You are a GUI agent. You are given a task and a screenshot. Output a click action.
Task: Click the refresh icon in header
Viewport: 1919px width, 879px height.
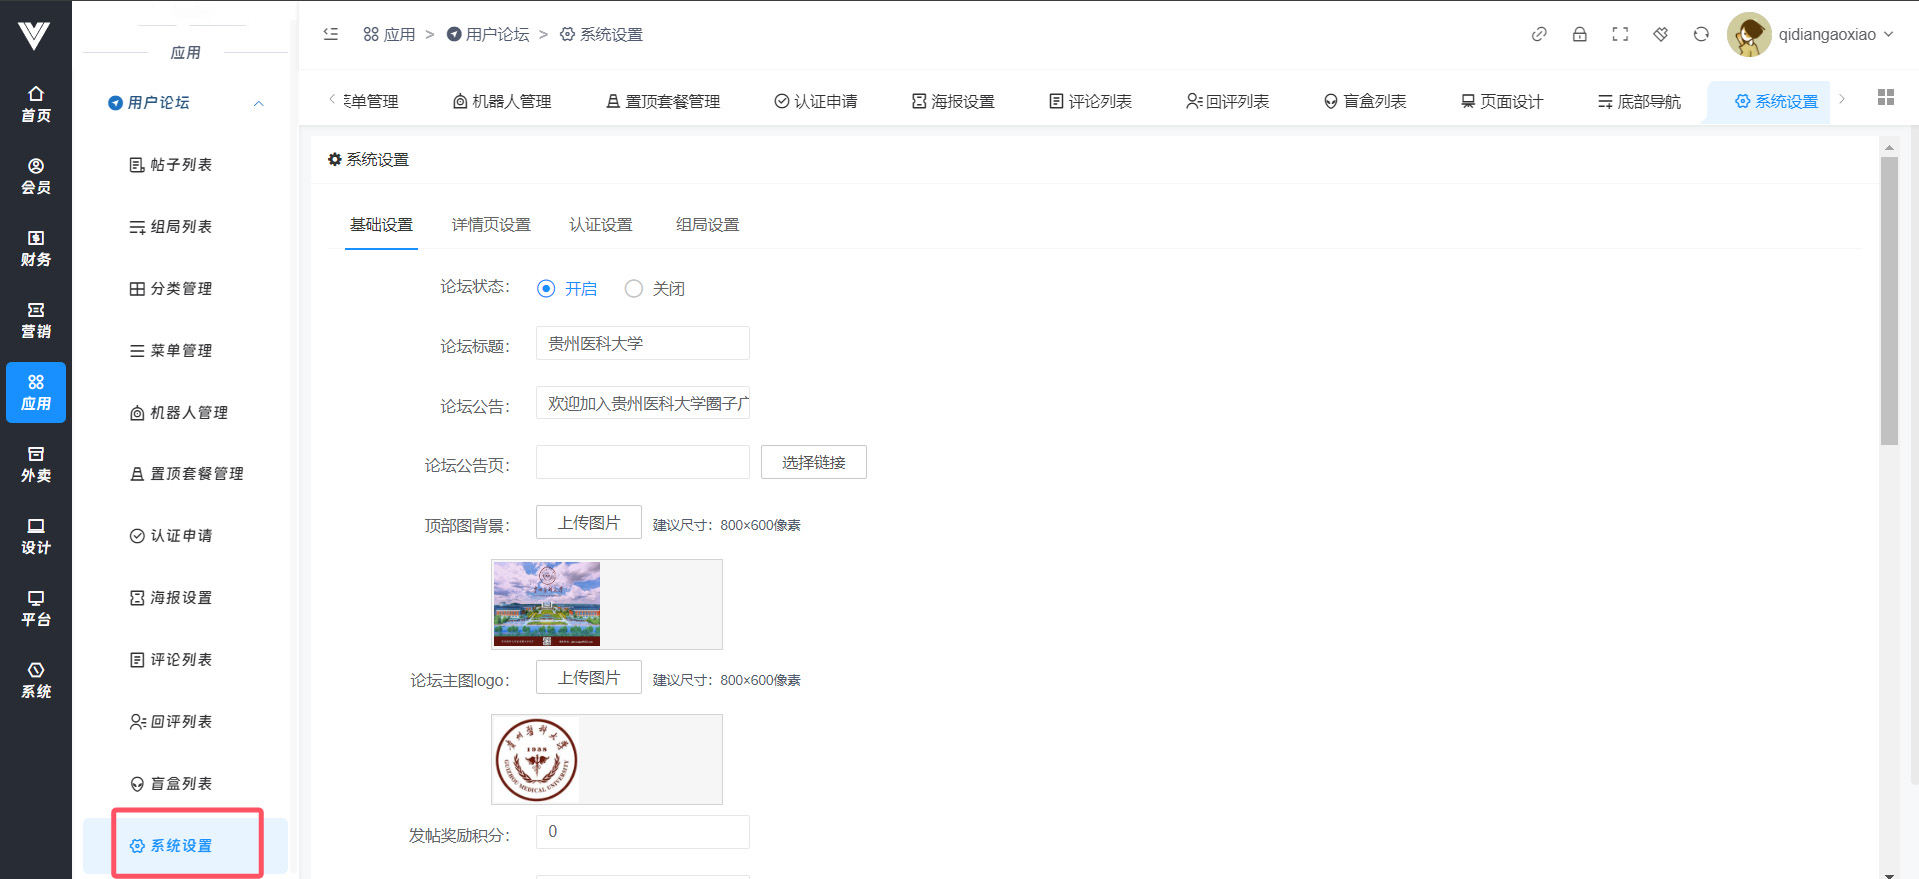coord(1701,34)
